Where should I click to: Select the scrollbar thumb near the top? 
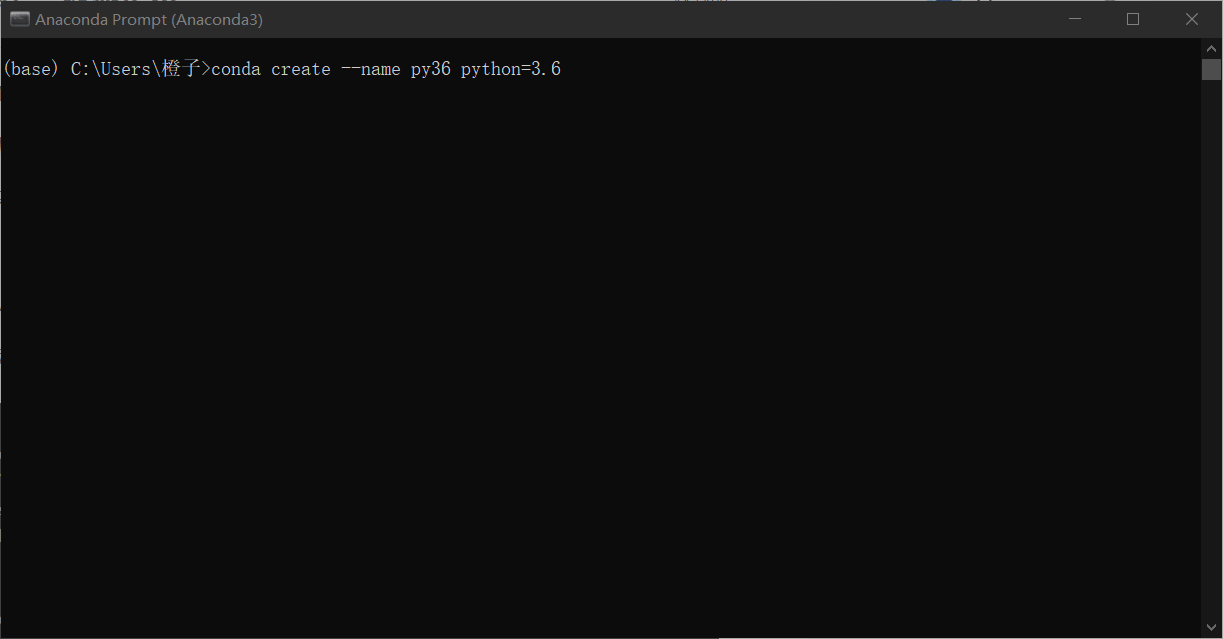click(1210, 68)
